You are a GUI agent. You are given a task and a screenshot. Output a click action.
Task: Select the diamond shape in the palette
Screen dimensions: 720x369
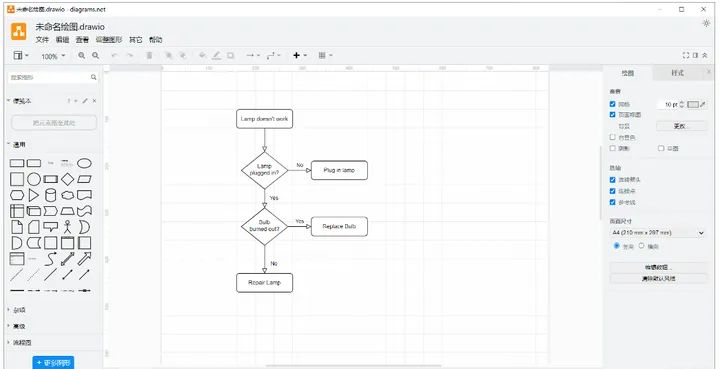[x=68, y=179]
